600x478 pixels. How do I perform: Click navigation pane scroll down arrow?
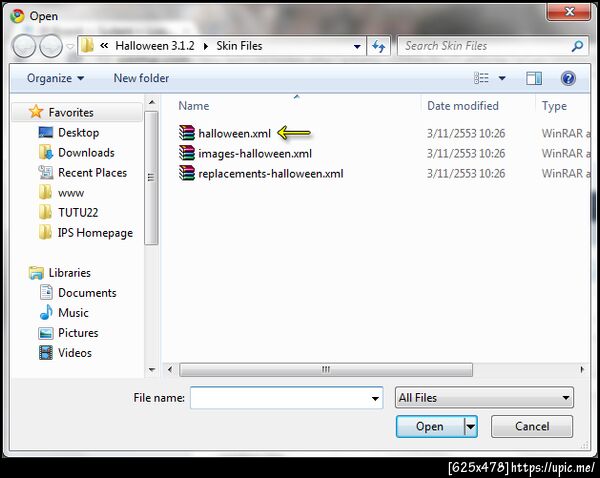click(152, 370)
